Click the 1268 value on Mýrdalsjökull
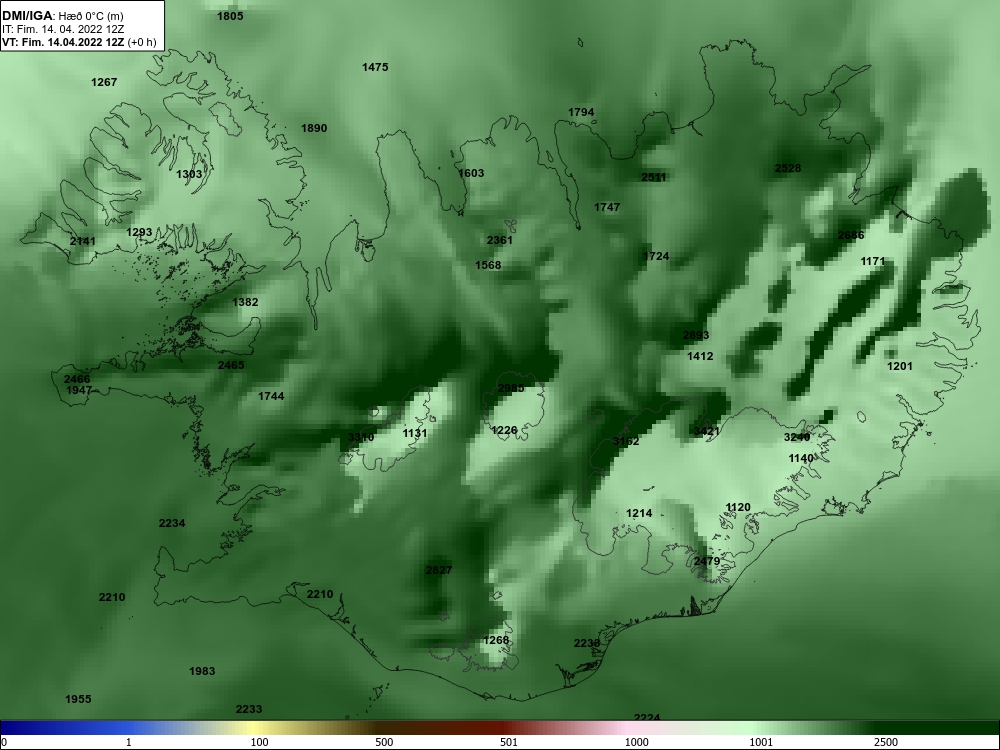1000x750 pixels. 496,640
